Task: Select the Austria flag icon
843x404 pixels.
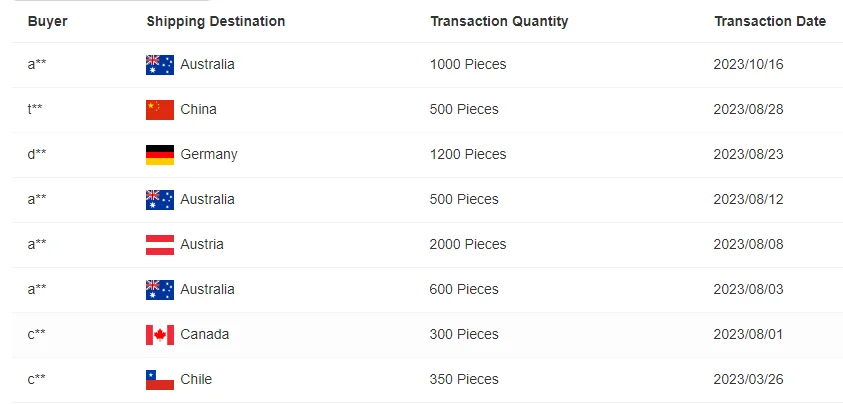Action: (x=159, y=245)
